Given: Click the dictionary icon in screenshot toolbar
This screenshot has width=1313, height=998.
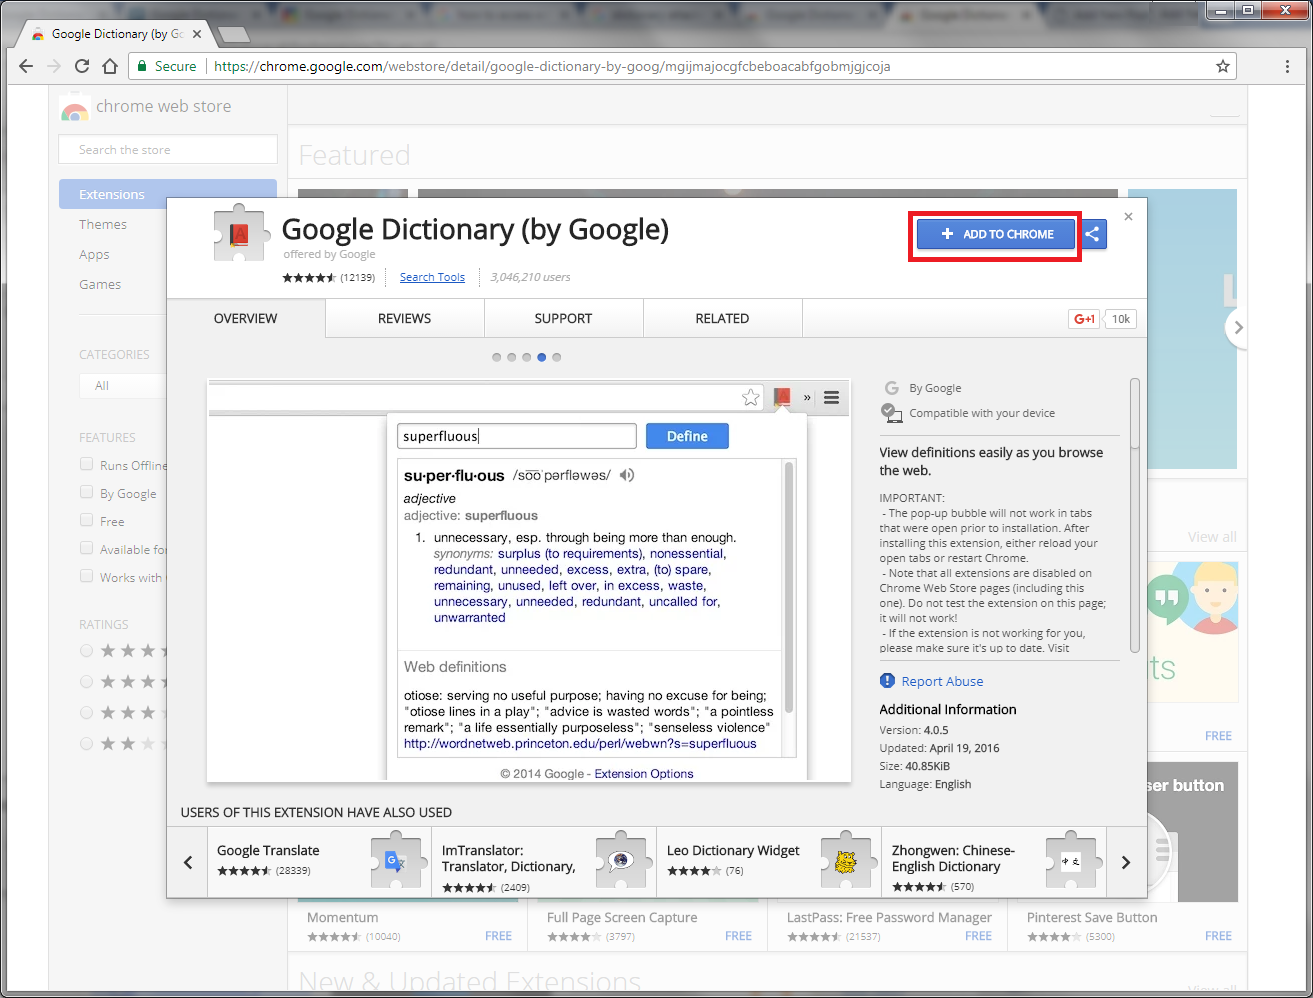Looking at the screenshot, I should (782, 398).
